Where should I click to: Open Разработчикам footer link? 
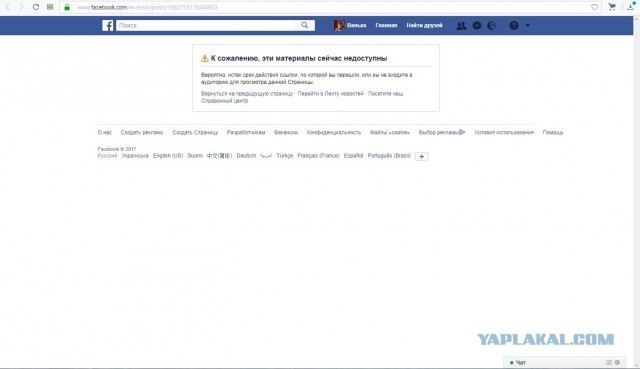[246, 132]
